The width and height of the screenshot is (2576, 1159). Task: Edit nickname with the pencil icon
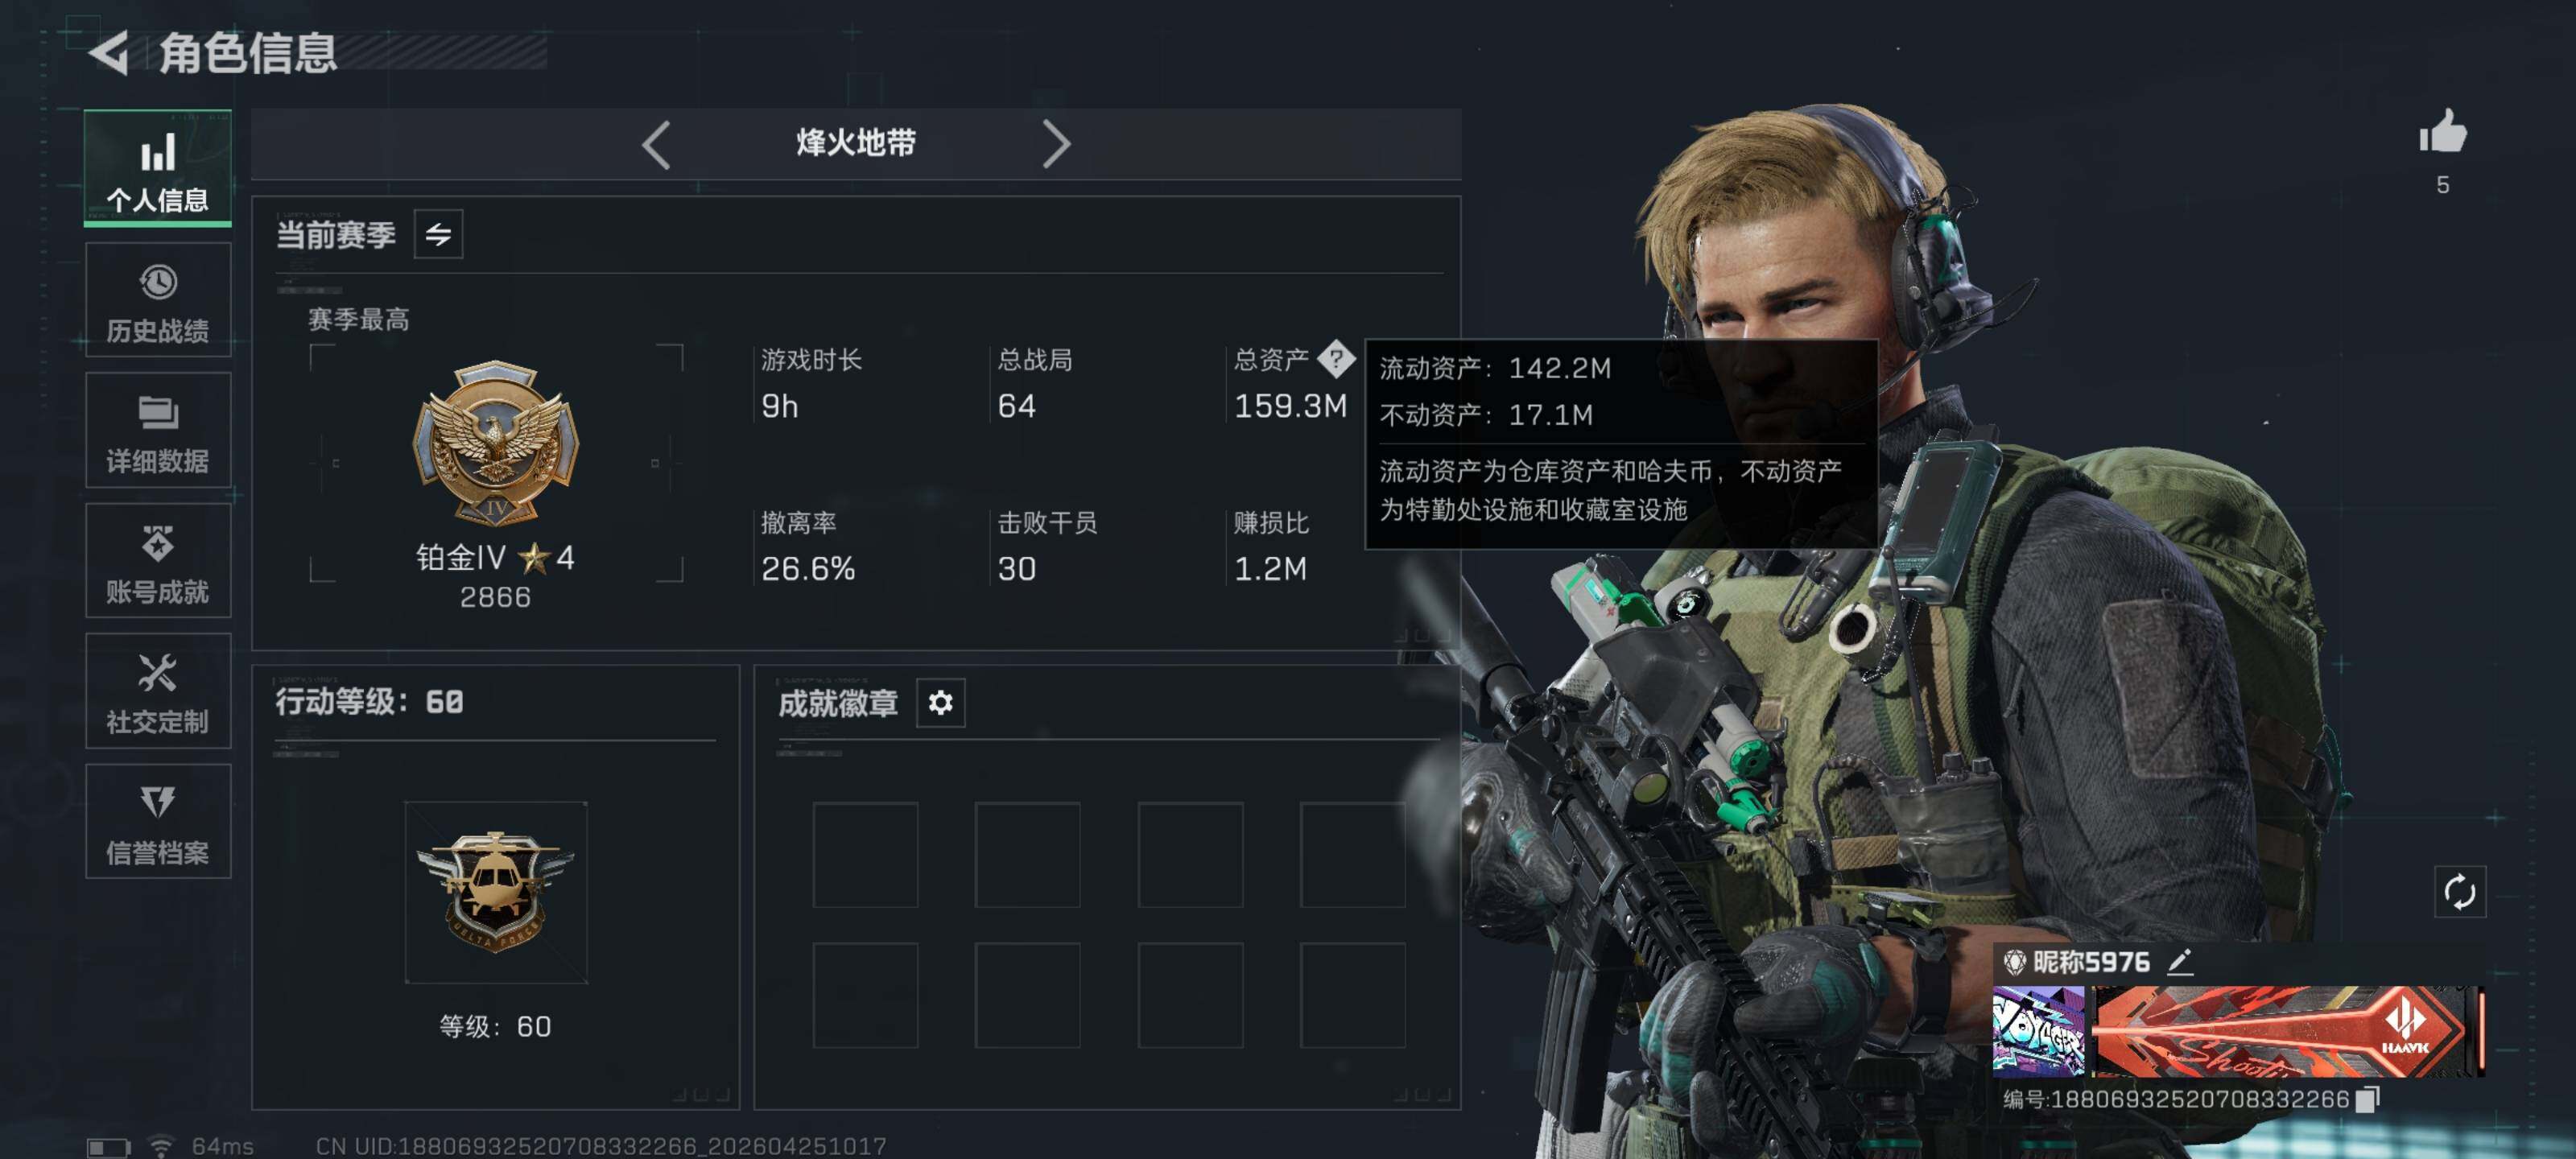point(2181,962)
